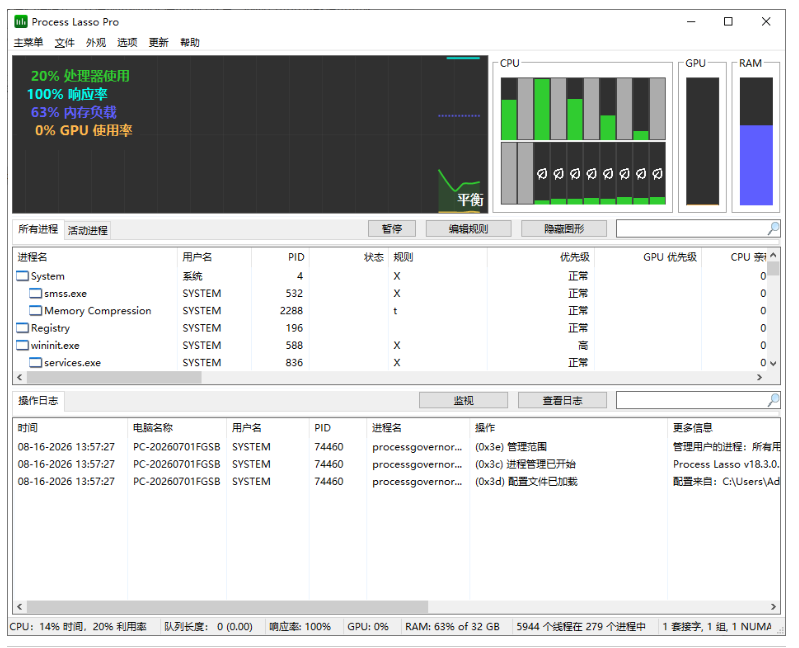799x648 pixels.
Task: Open the 帮助 menu
Action: (190, 42)
